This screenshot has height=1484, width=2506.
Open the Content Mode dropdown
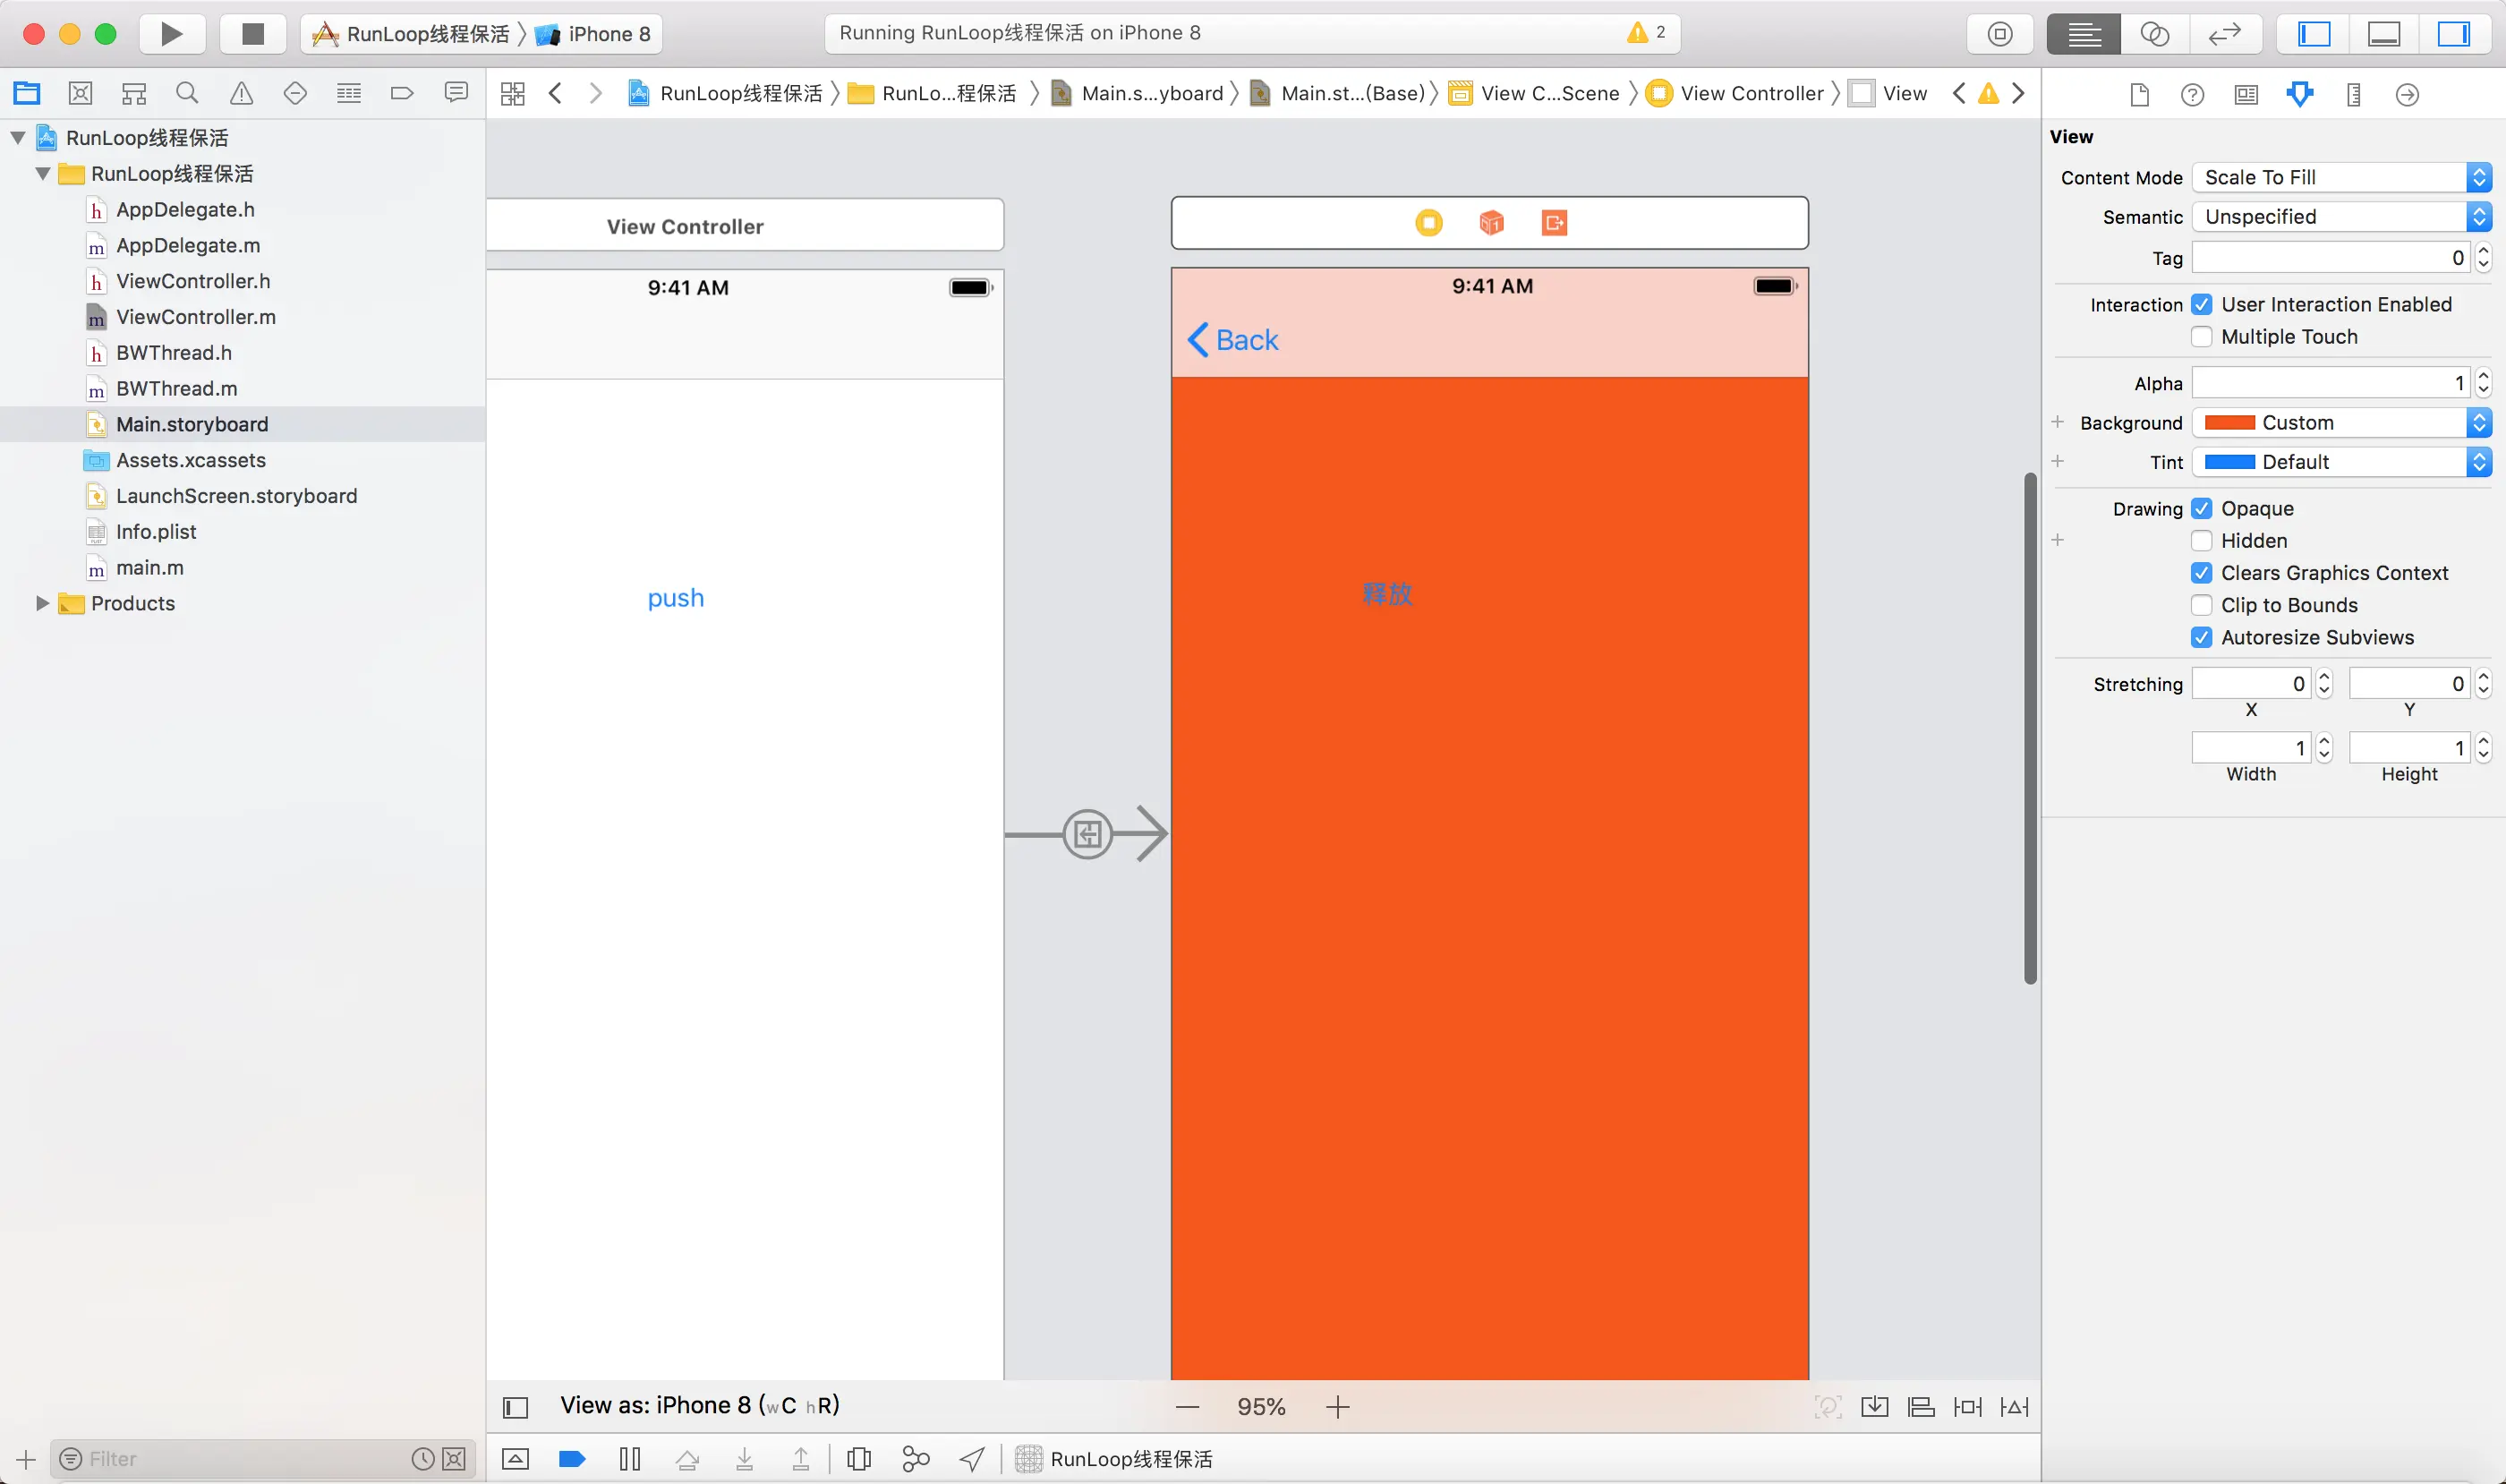pos(2340,178)
